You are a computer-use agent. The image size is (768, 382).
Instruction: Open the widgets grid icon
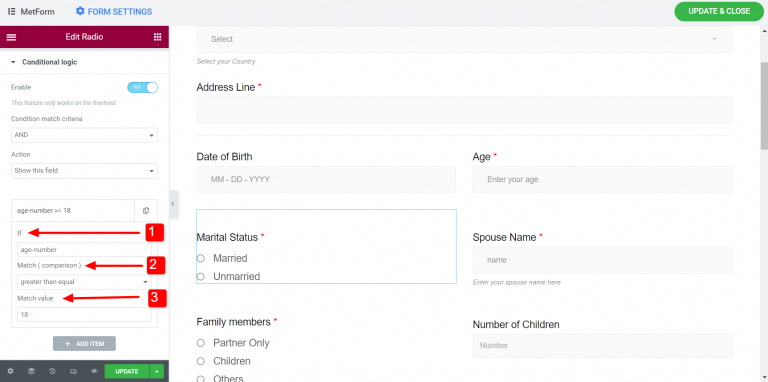[157, 37]
